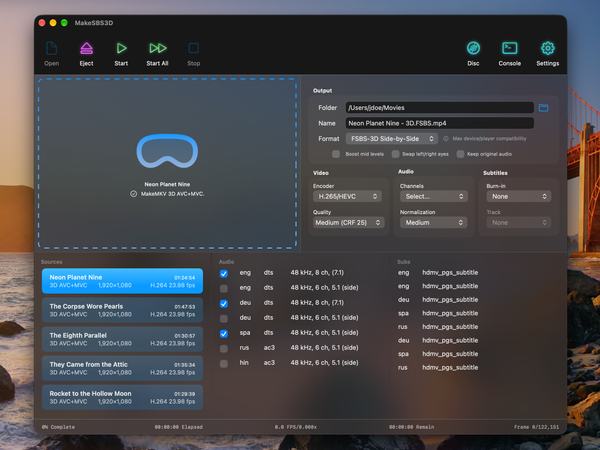Click the checkmark icon beside MakeMKV 3D AVC+MVC
The height and width of the screenshot is (450, 600).
click(134, 194)
